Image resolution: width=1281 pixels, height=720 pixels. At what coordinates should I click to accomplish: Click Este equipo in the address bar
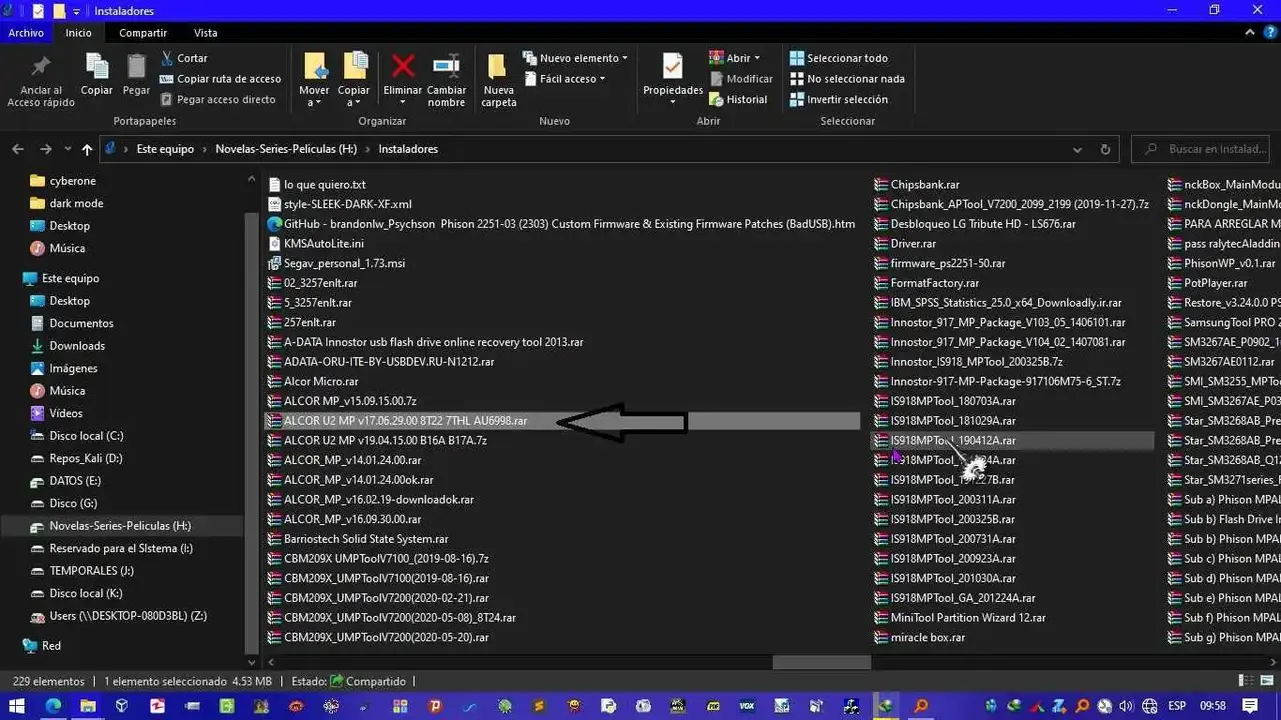coord(165,149)
